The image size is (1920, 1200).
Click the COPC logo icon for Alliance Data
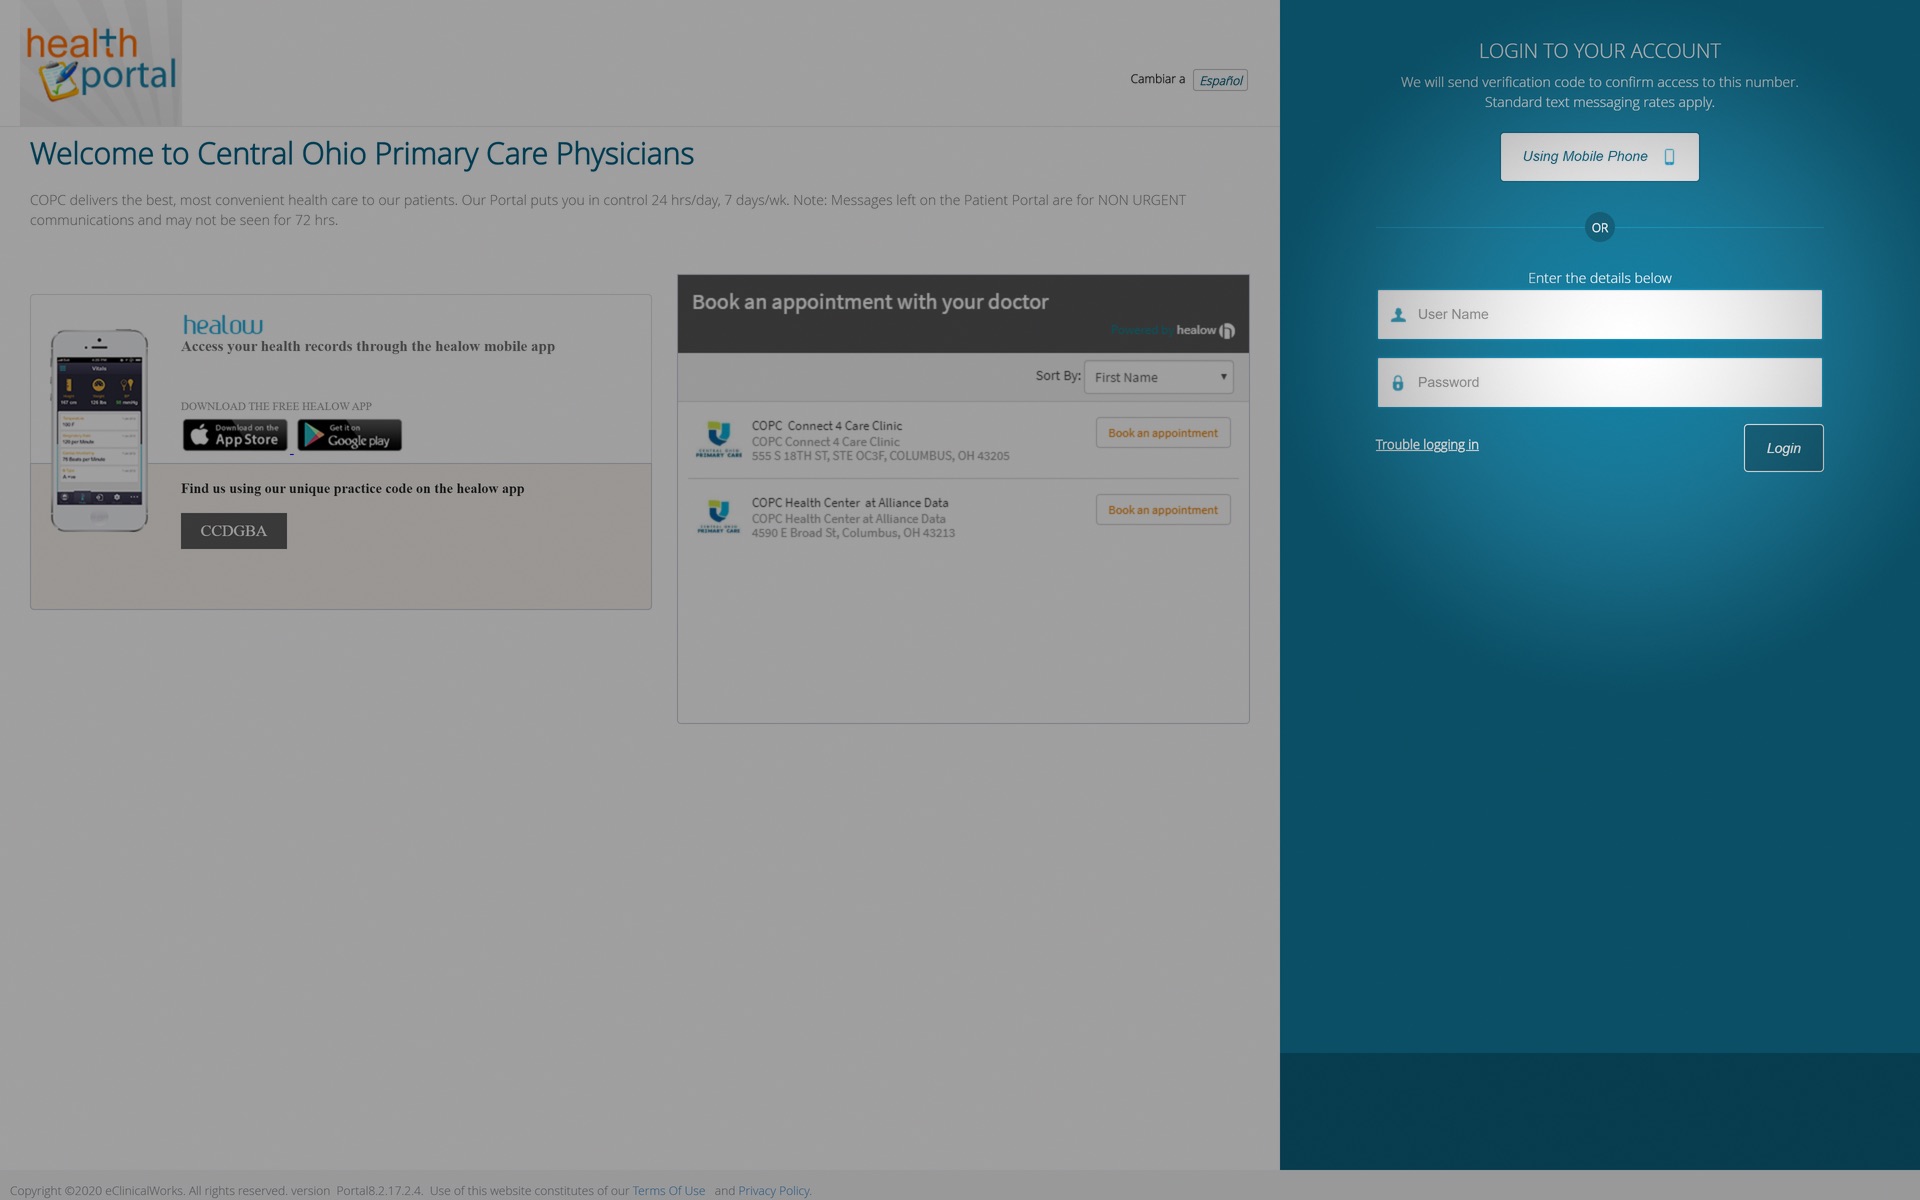click(x=715, y=516)
